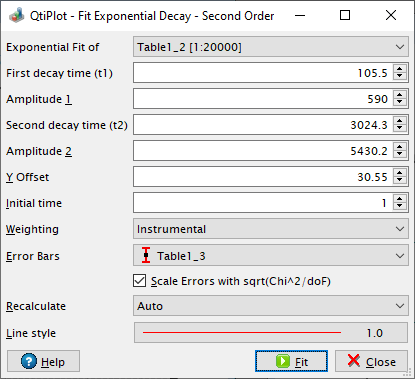Click the QtiPlot application icon in title bar

click(16, 15)
